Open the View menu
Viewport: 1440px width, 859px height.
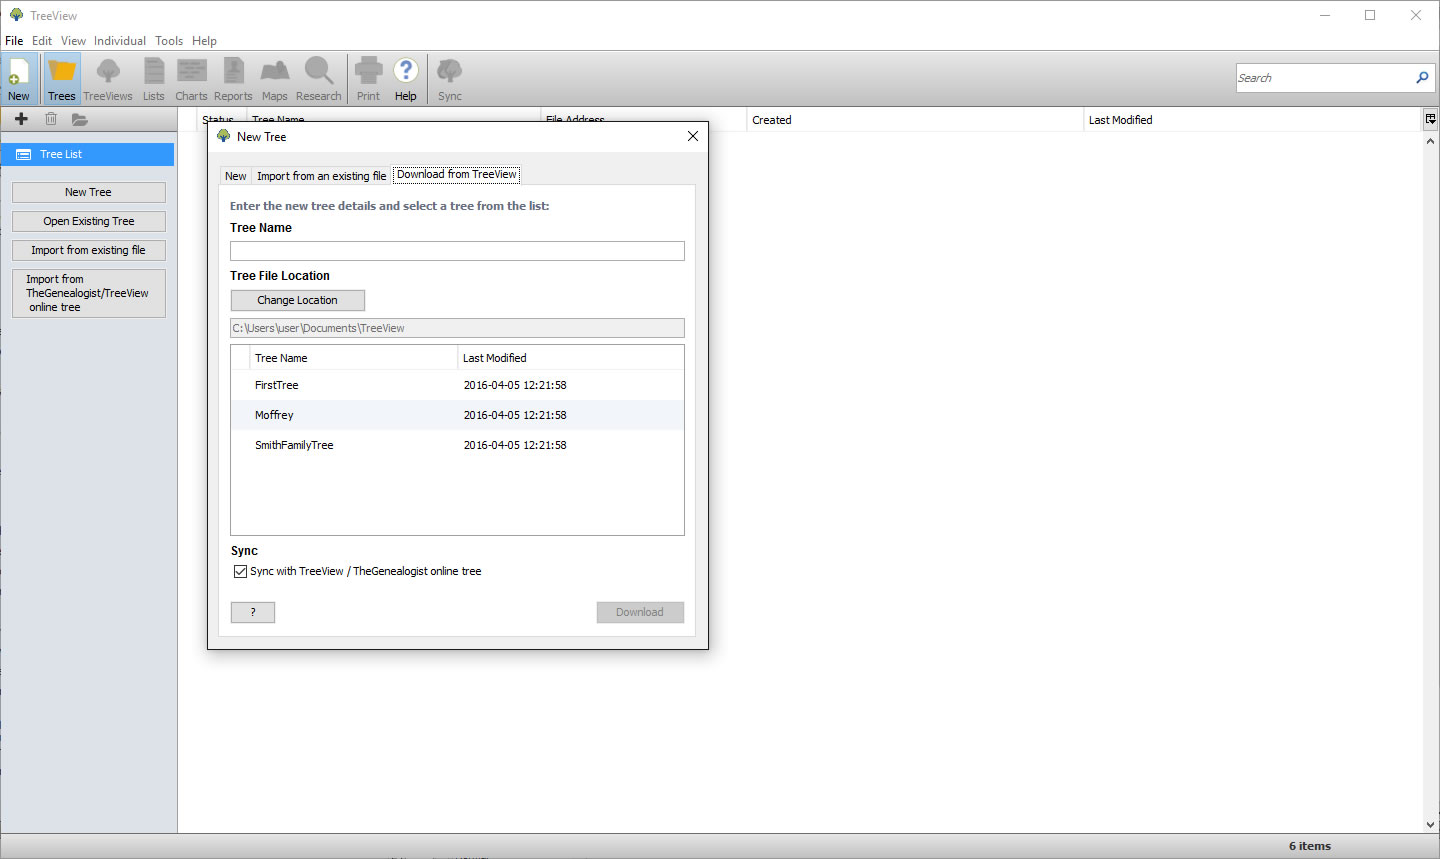click(73, 41)
